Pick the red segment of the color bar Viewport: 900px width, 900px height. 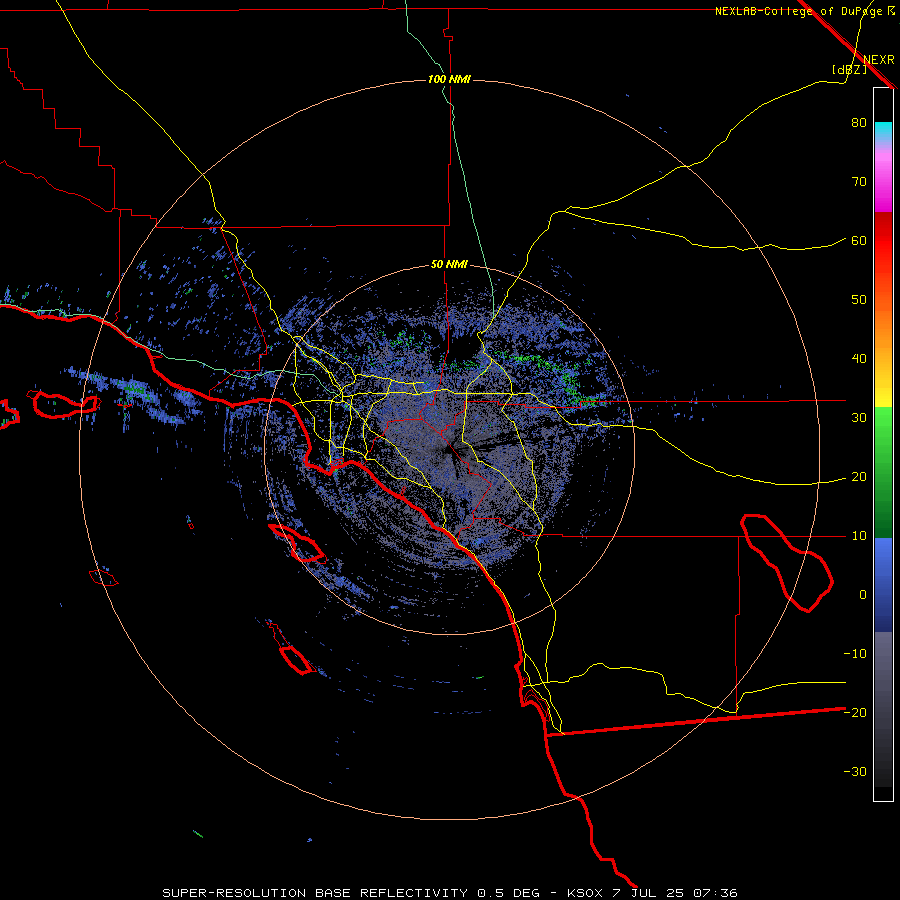(883, 241)
